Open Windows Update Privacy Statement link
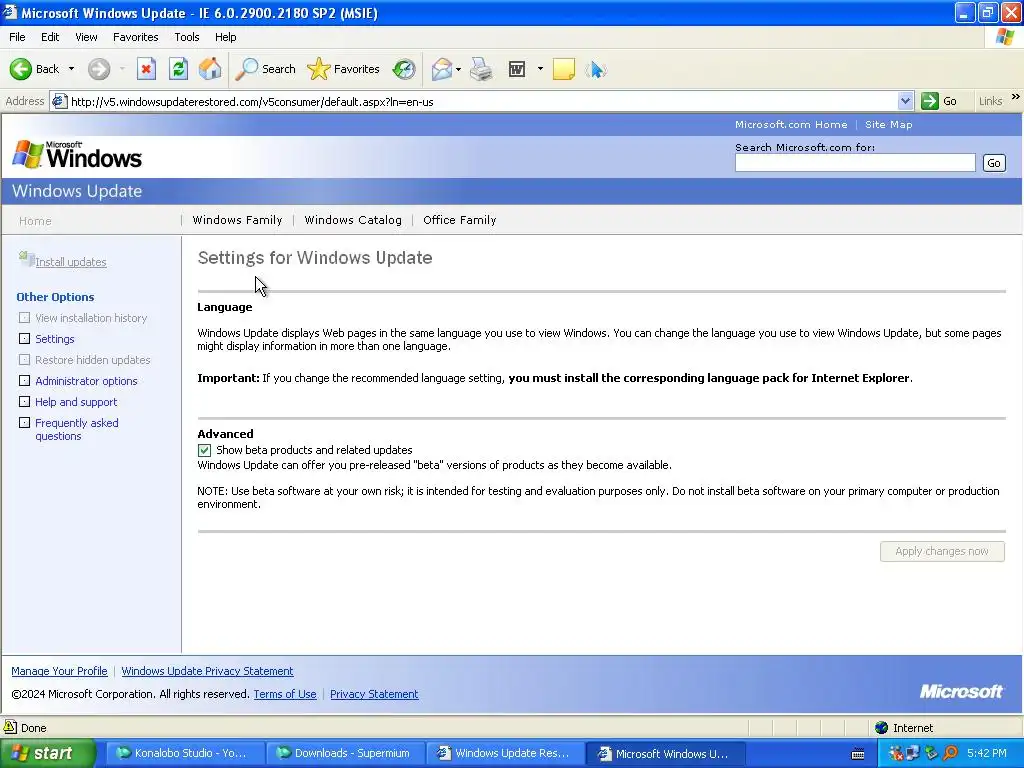Viewport: 1024px width, 768px height. click(x=207, y=671)
